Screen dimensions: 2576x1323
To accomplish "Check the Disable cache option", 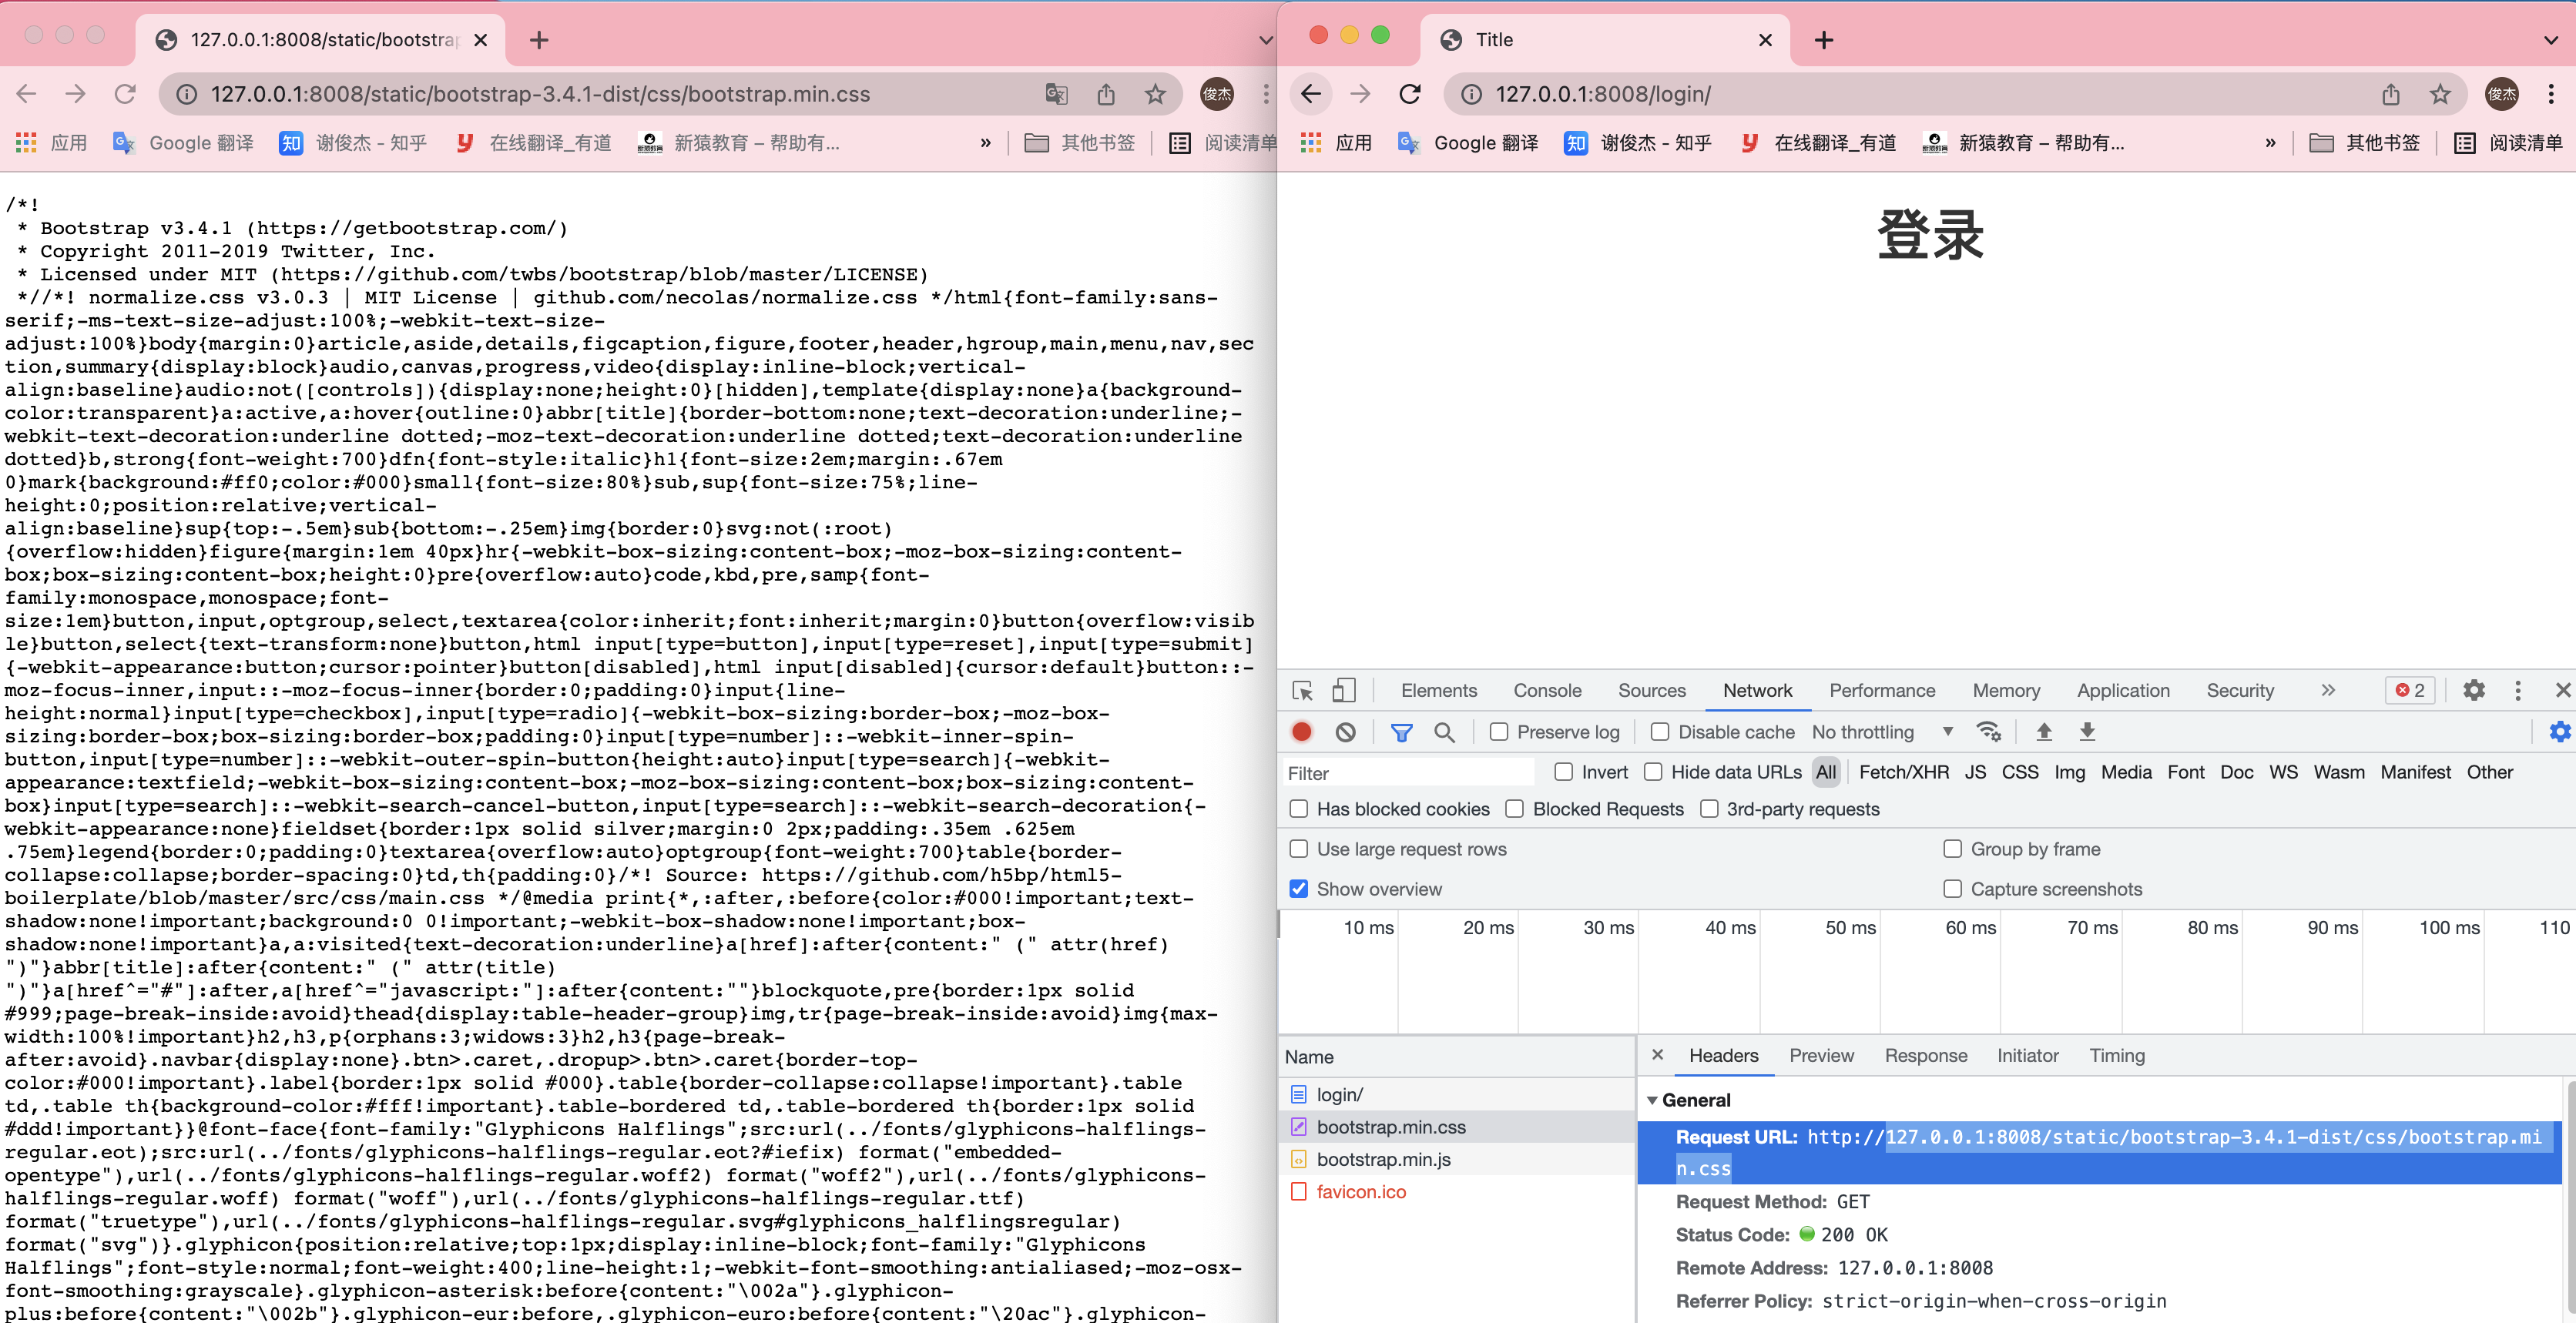I will (x=1659, y=732).
